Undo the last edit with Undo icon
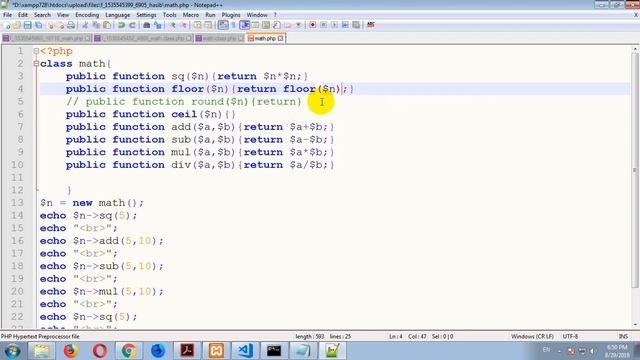This screenshot has width=640, height=360. [121, 25]
